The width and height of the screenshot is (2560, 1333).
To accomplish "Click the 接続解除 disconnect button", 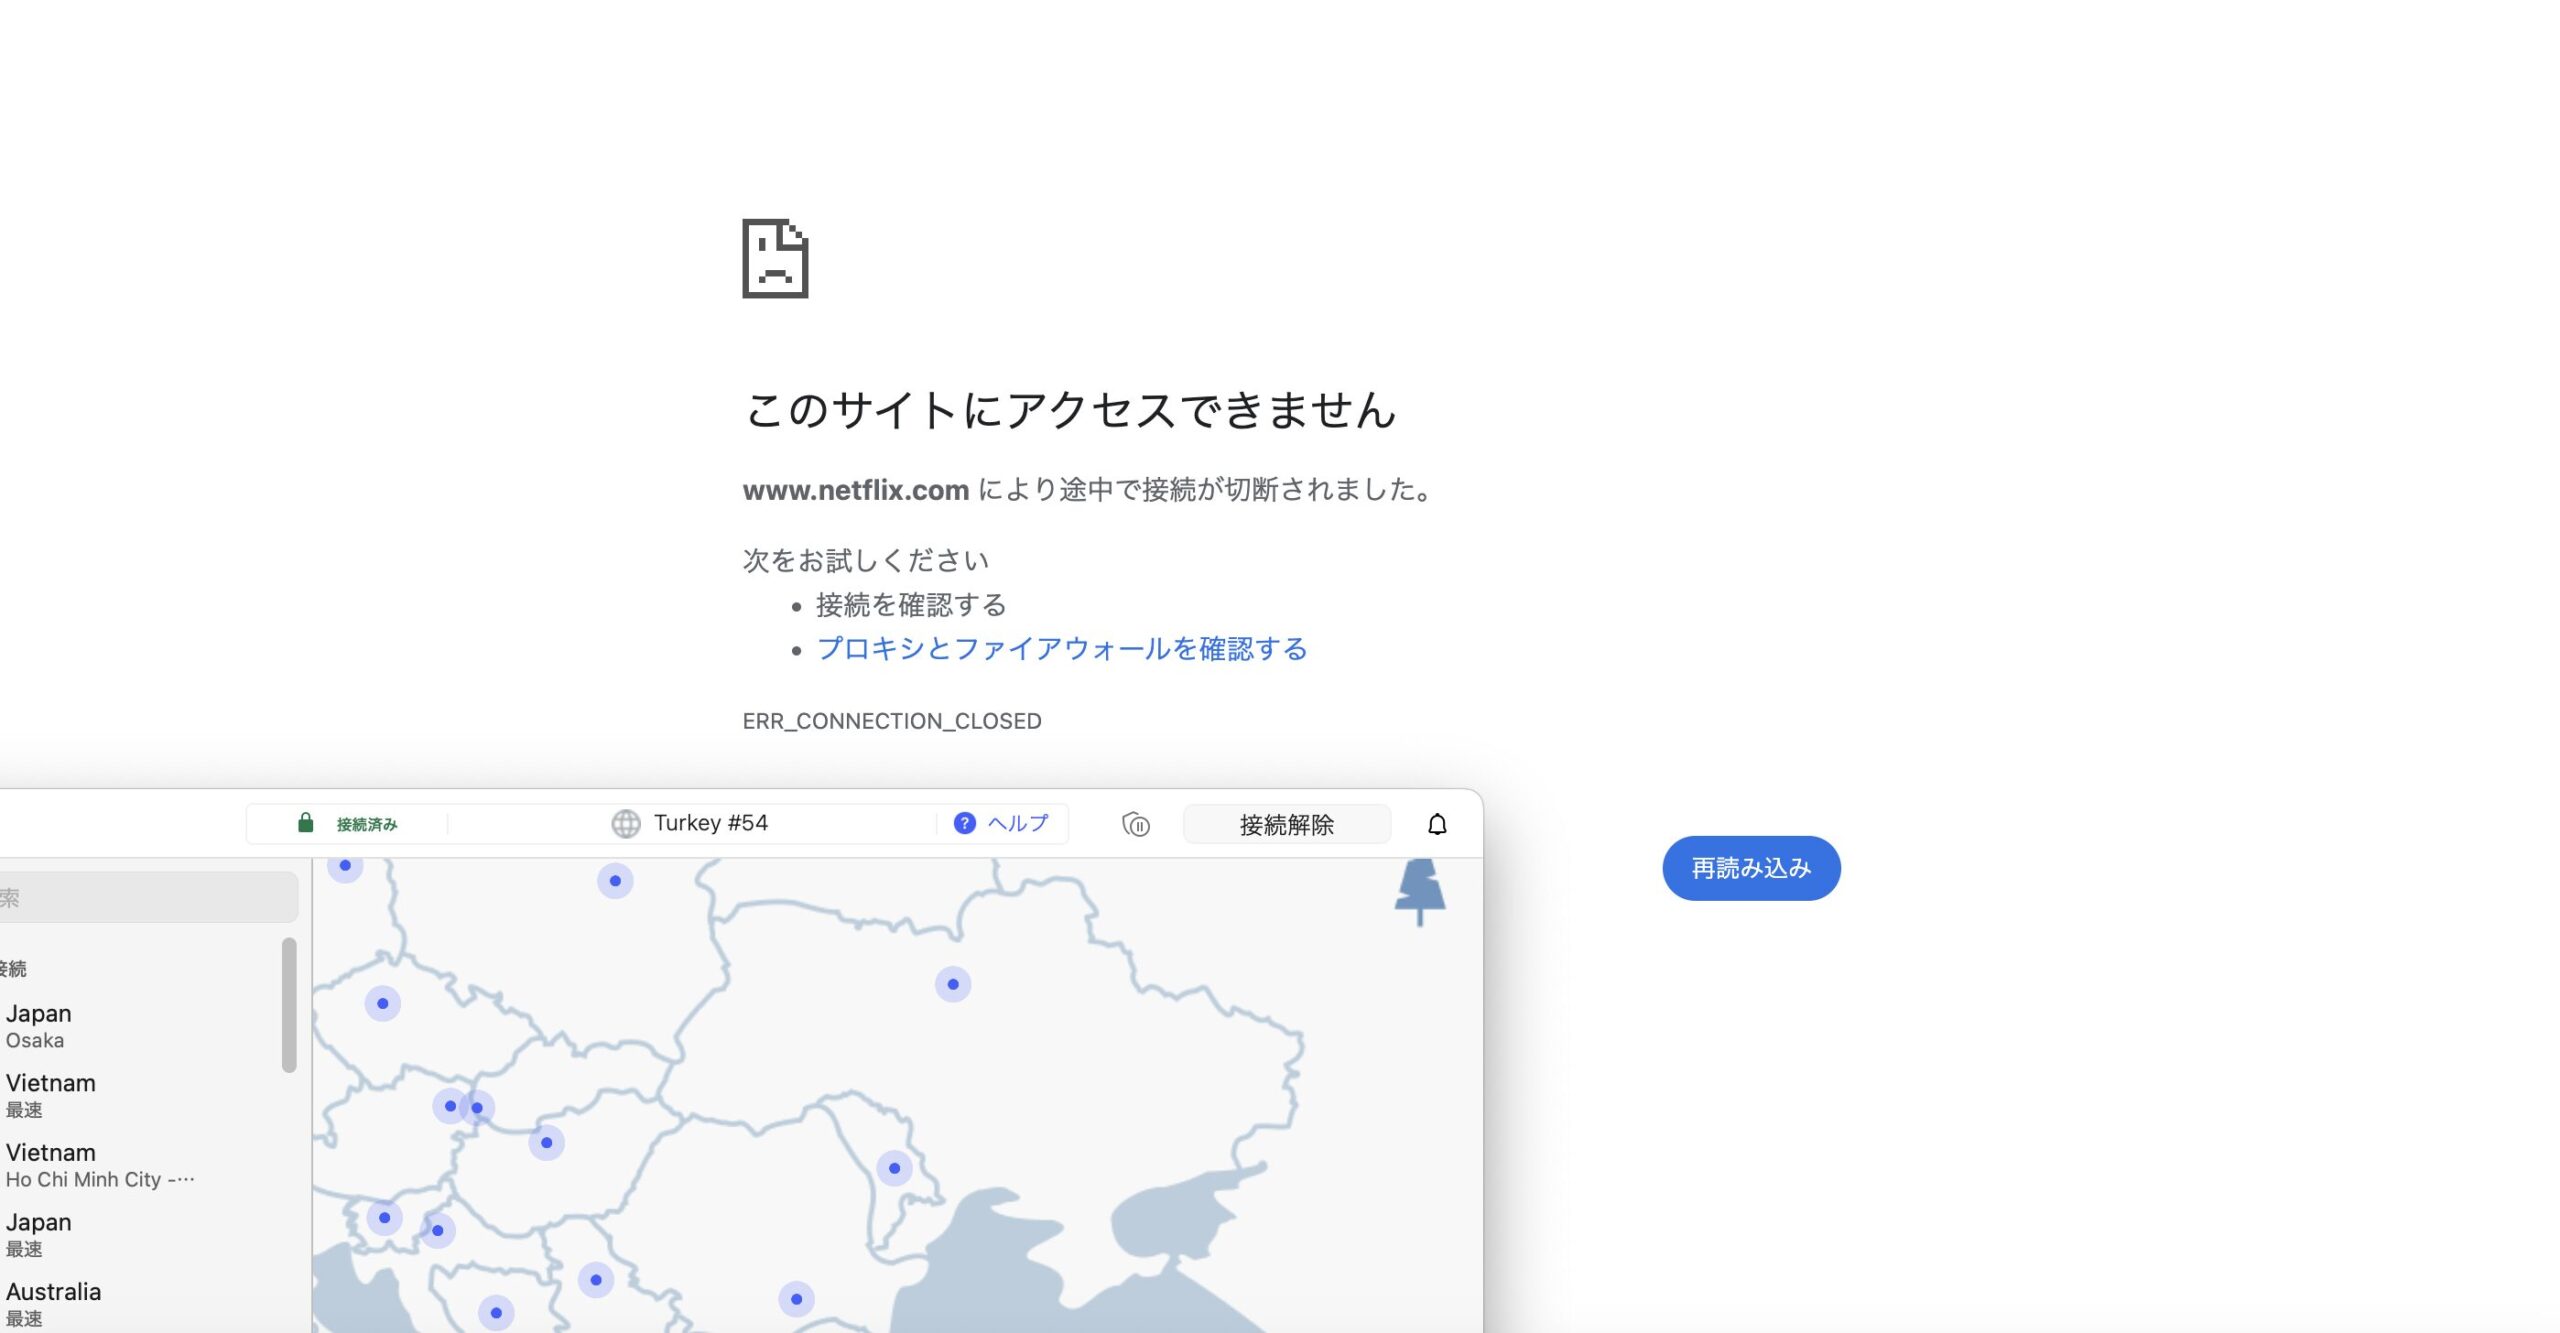I will coord(1287,824).
